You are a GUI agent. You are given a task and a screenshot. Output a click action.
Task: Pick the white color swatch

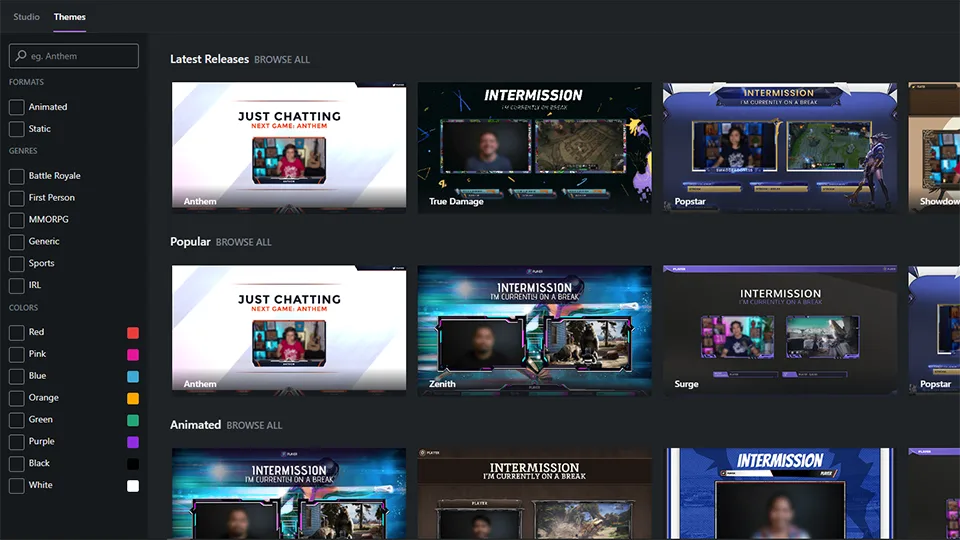[133, 486]
